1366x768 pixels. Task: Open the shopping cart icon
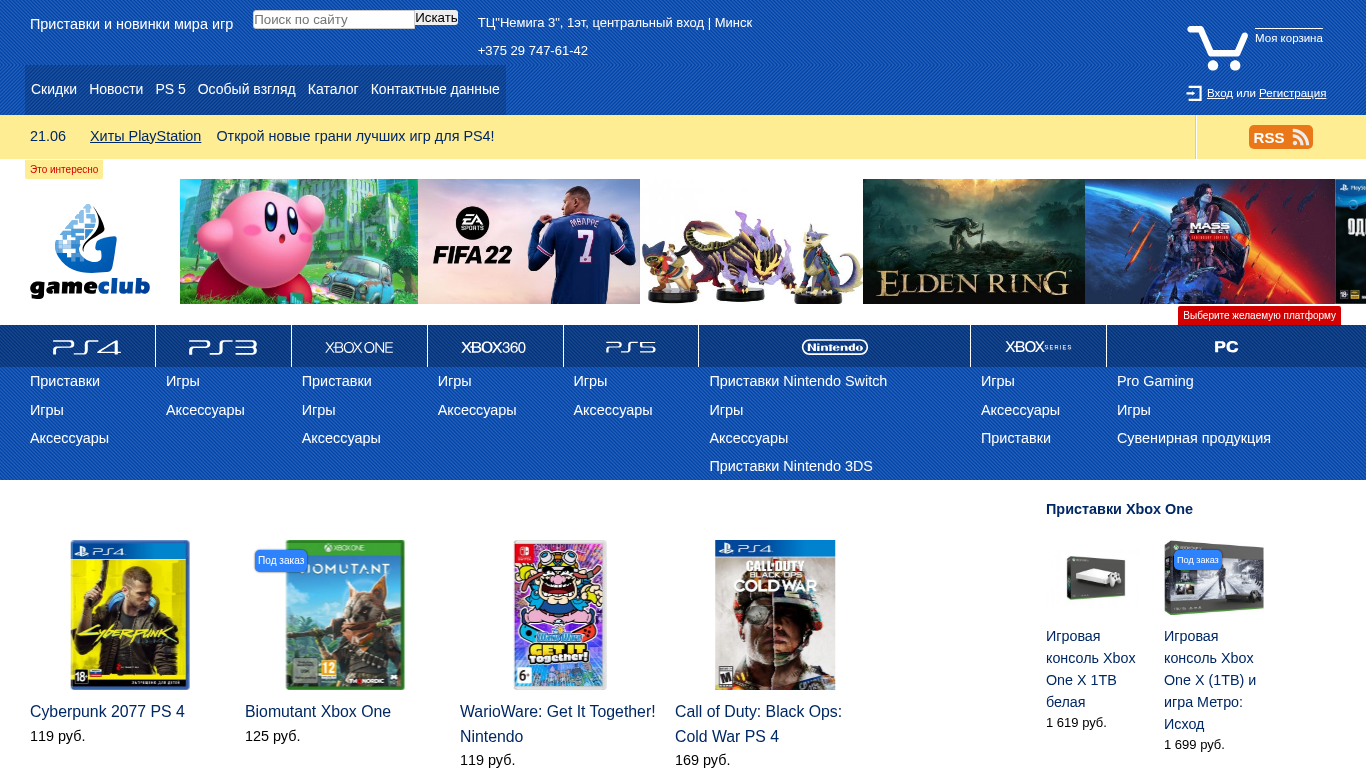pos(1216,48)
